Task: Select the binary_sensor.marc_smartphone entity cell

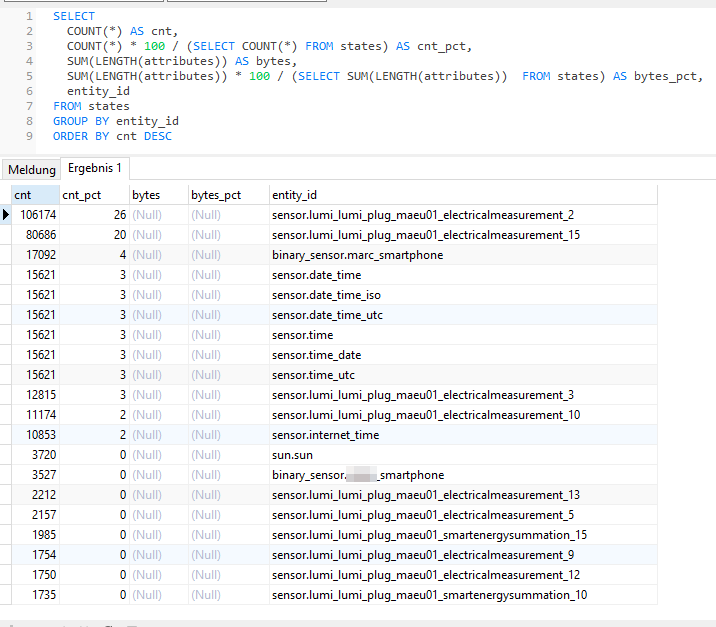Action: 463,255
